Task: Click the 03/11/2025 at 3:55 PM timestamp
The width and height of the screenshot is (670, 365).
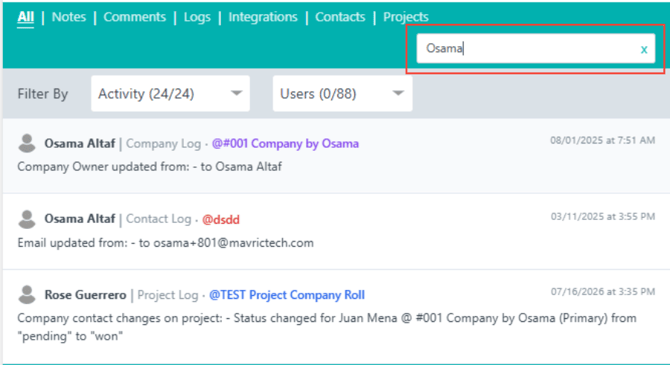Action: click(x=602, y=217)
